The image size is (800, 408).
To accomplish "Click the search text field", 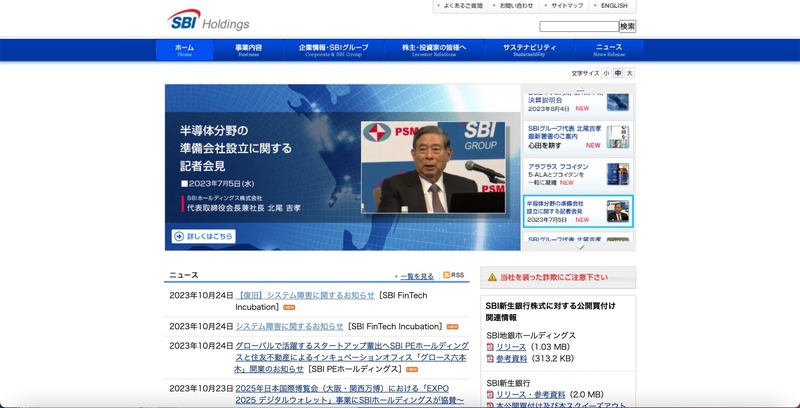I will (578, 26).
